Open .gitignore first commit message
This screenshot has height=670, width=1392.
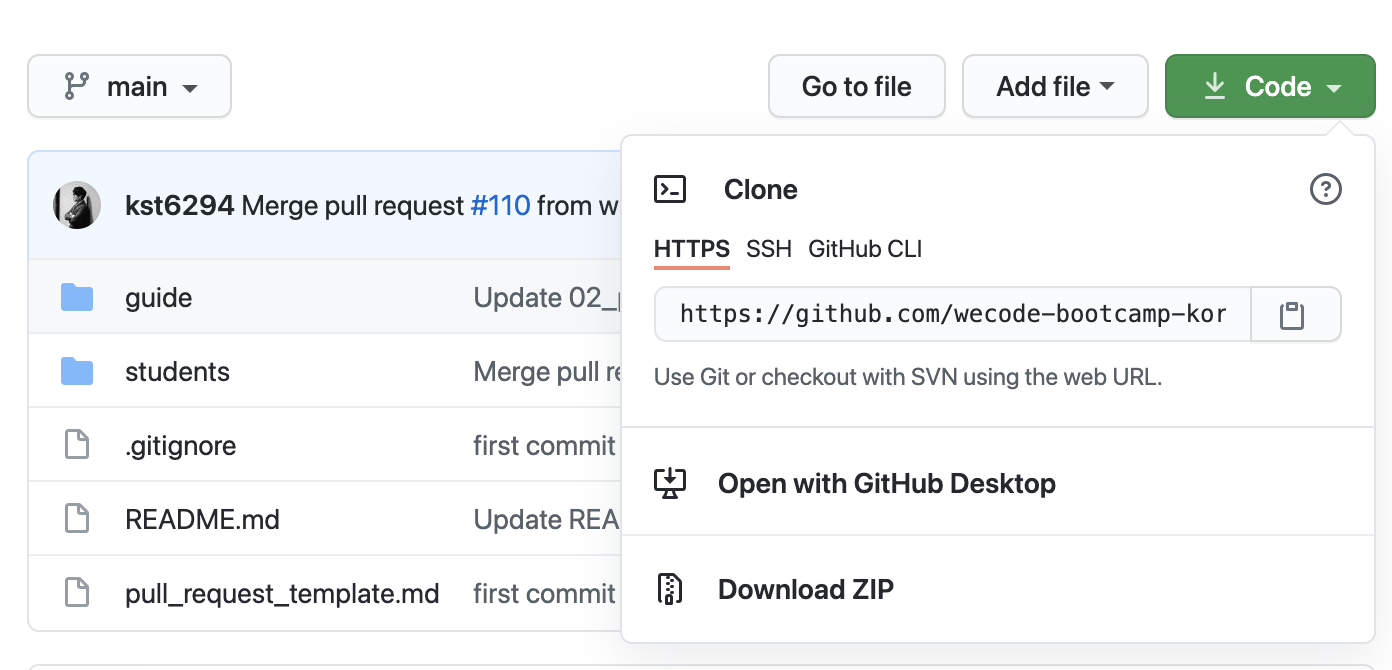pyautogui.click(x=544, y=445)
